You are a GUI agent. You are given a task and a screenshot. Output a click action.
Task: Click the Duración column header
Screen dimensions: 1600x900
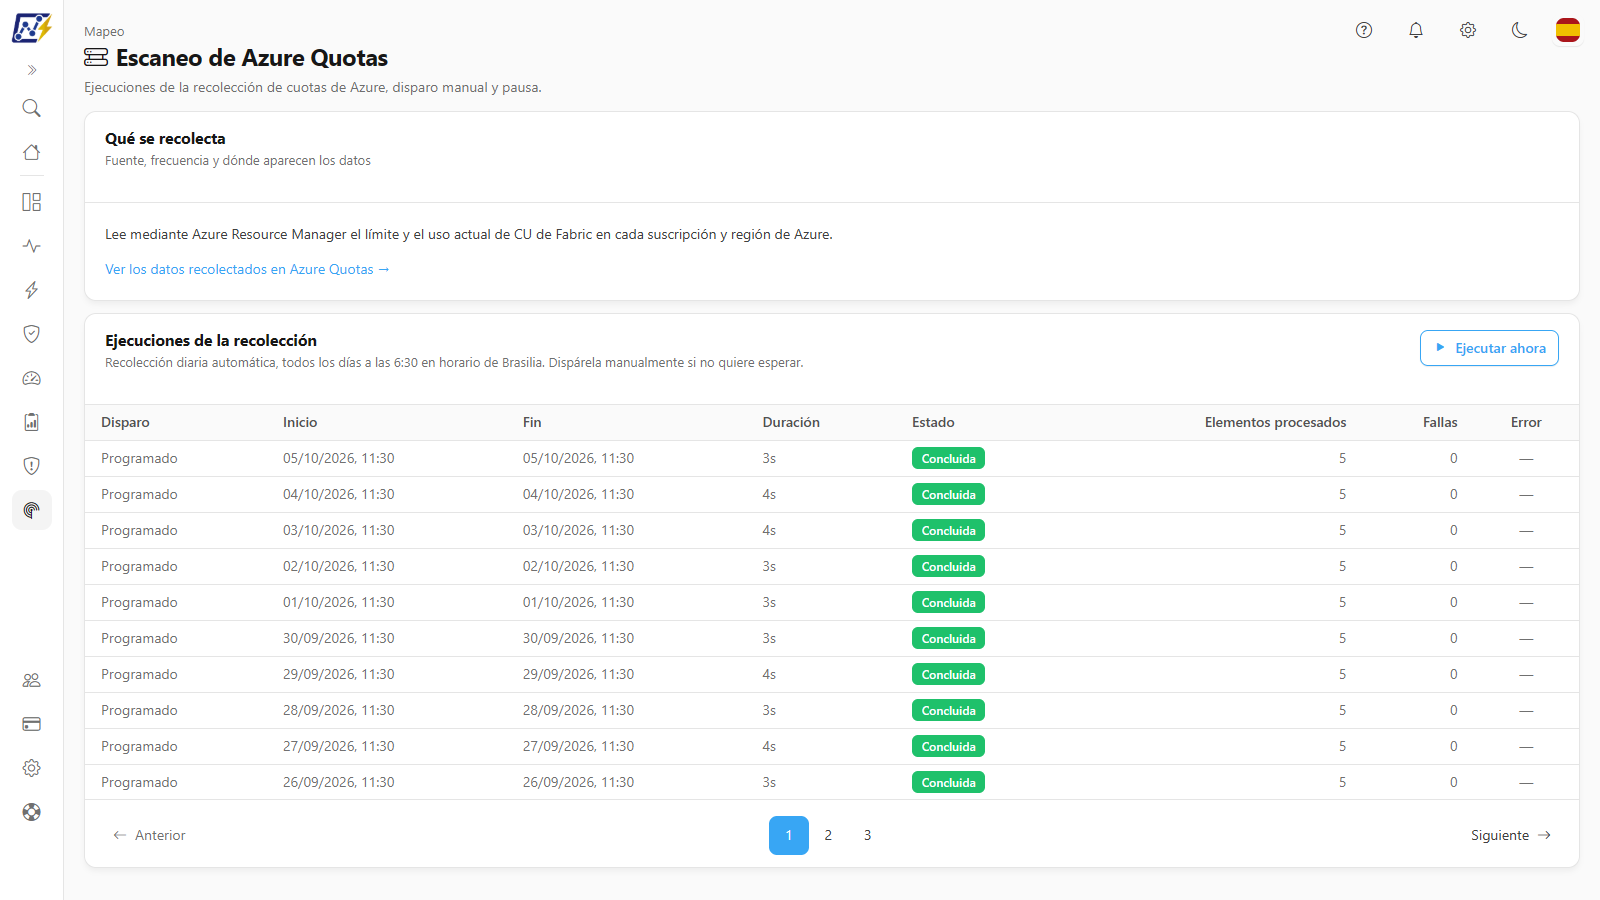click(x=791, y=422)
